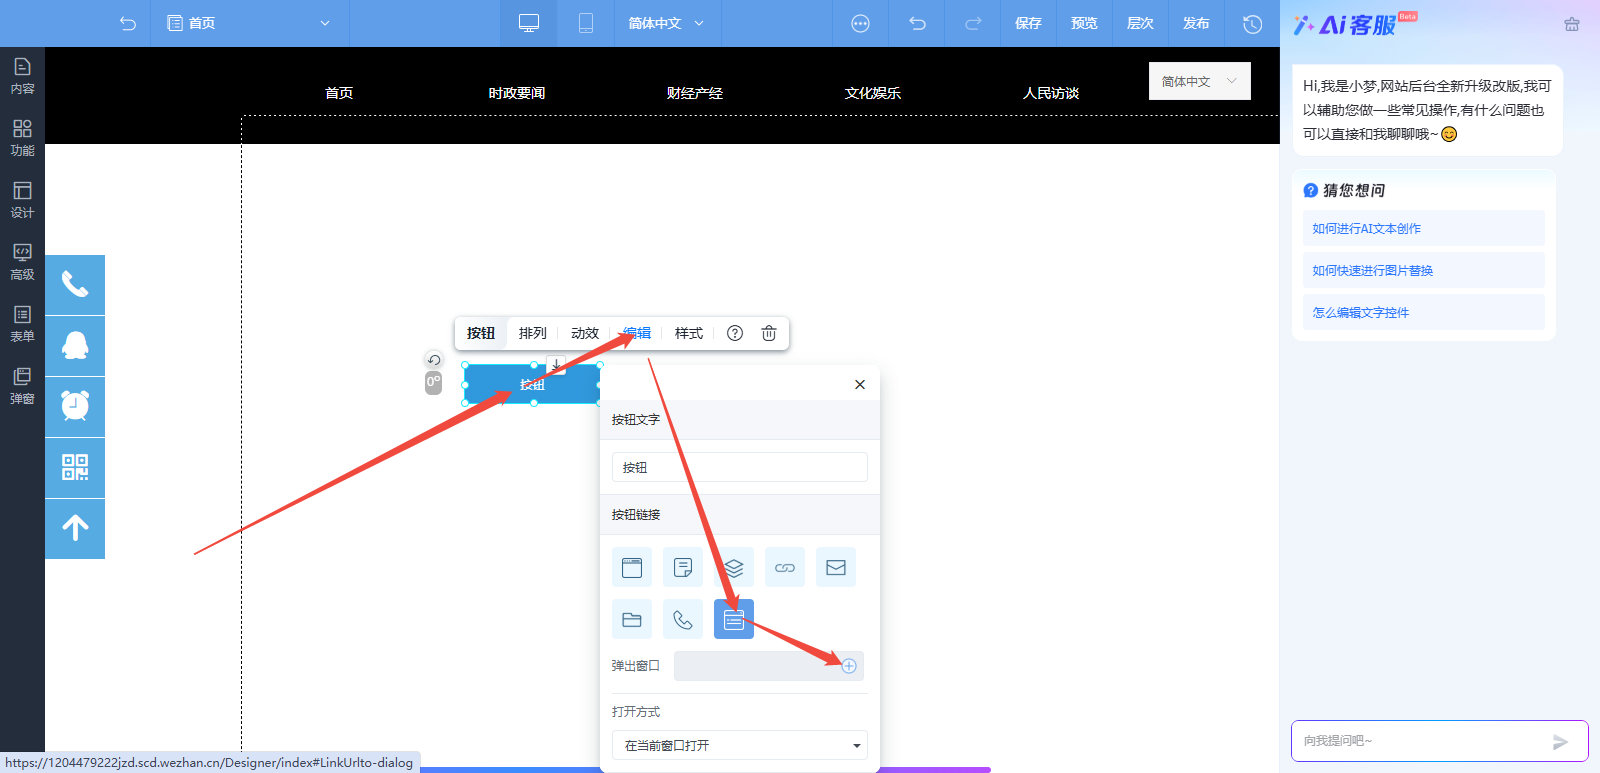The width and height of the screenshot is (1600, 773).
Task: Select the email link type icon
Action: pyautogui.click(x=836, y=568)
